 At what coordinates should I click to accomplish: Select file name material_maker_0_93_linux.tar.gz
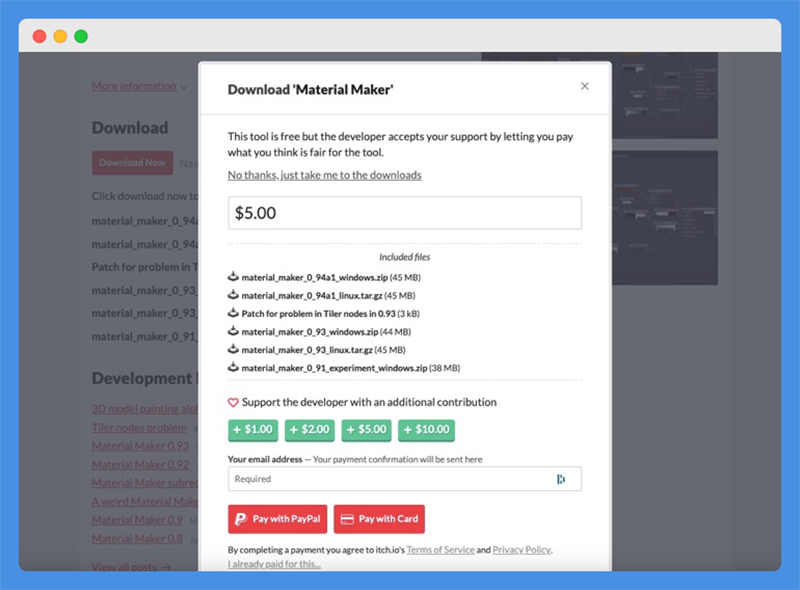(x=307, y=350)
